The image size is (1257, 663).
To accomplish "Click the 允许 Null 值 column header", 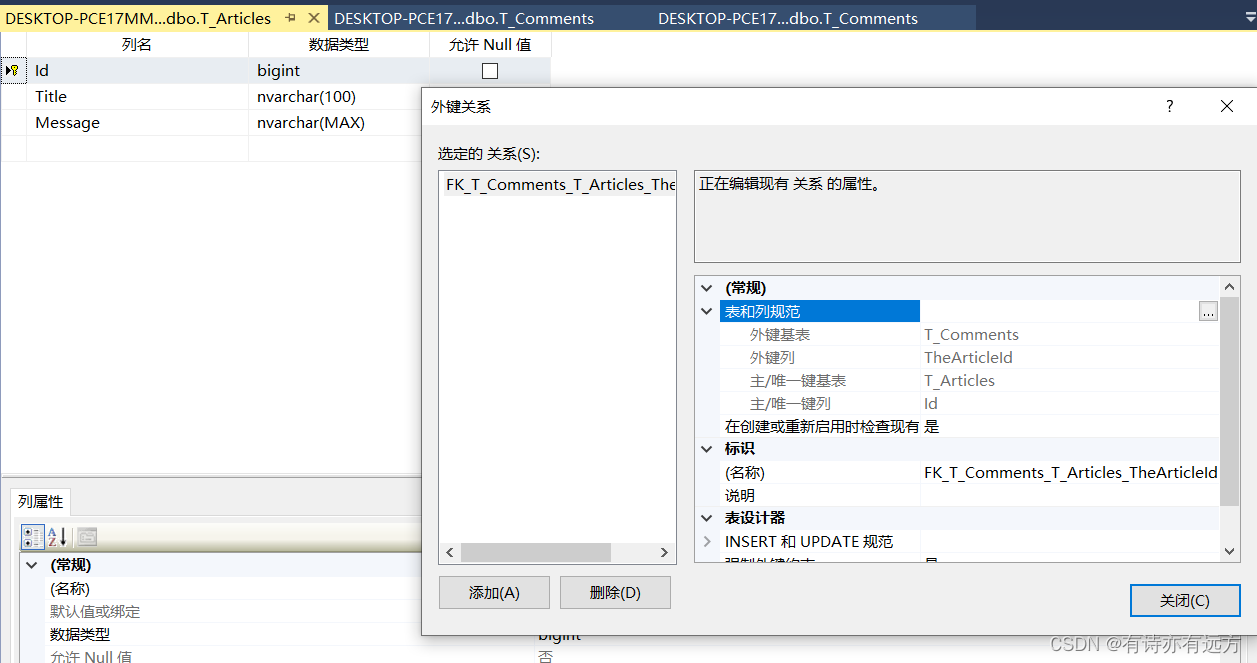I will coord(490,44).
